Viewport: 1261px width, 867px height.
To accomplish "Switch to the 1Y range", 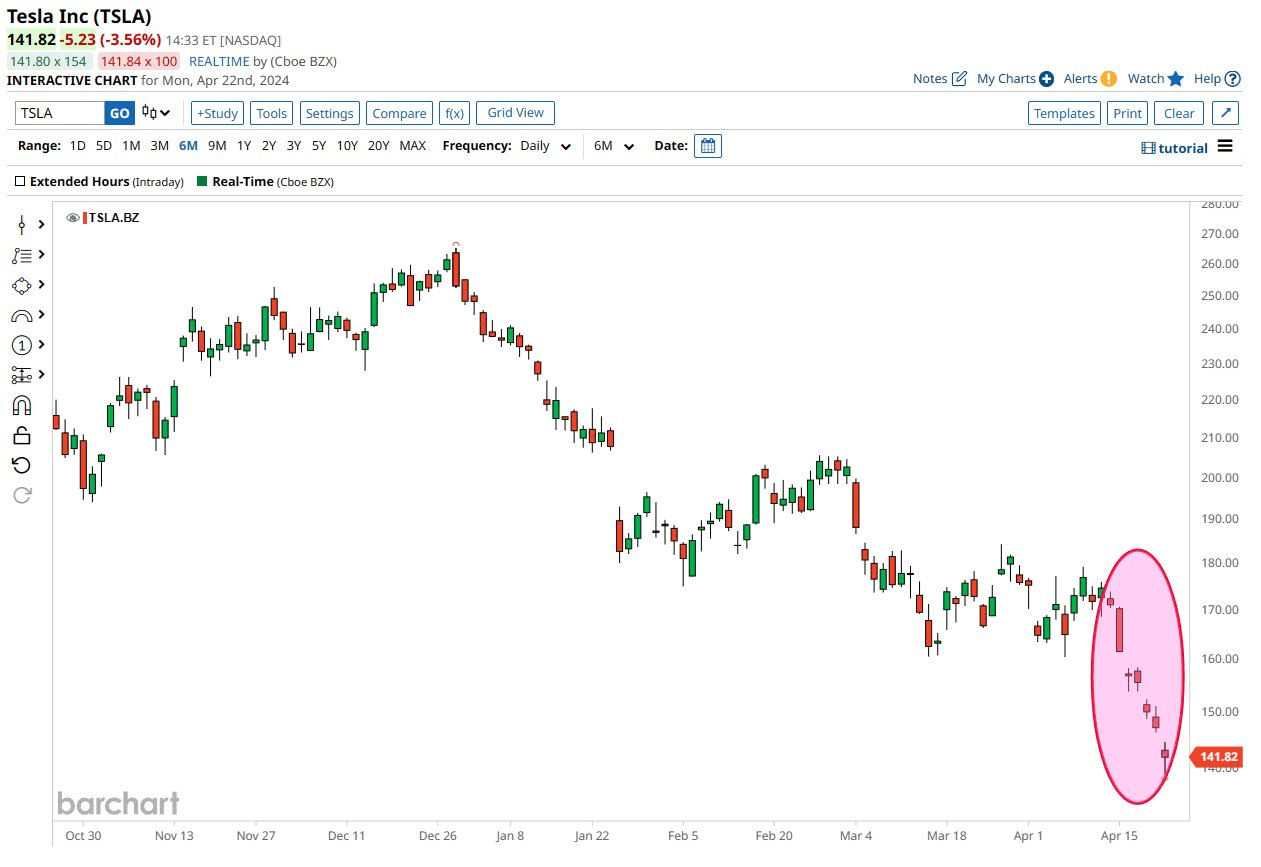I will pyautogui.click(x=244, y=145).
